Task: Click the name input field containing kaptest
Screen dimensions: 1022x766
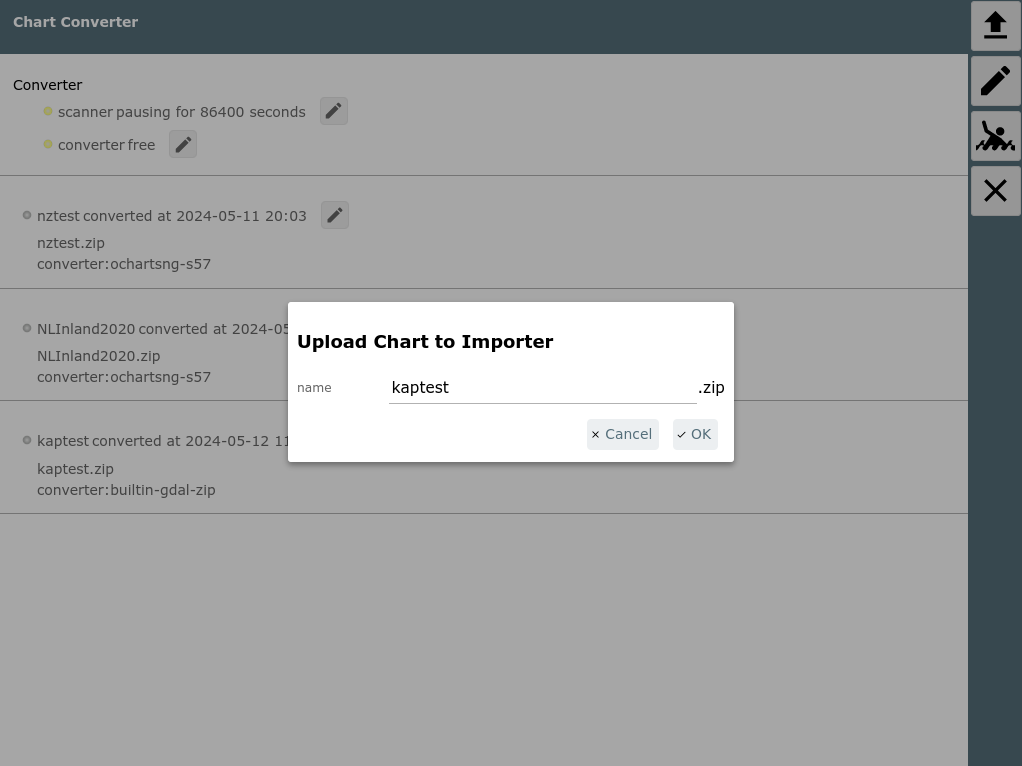Action: coord(543,388)
